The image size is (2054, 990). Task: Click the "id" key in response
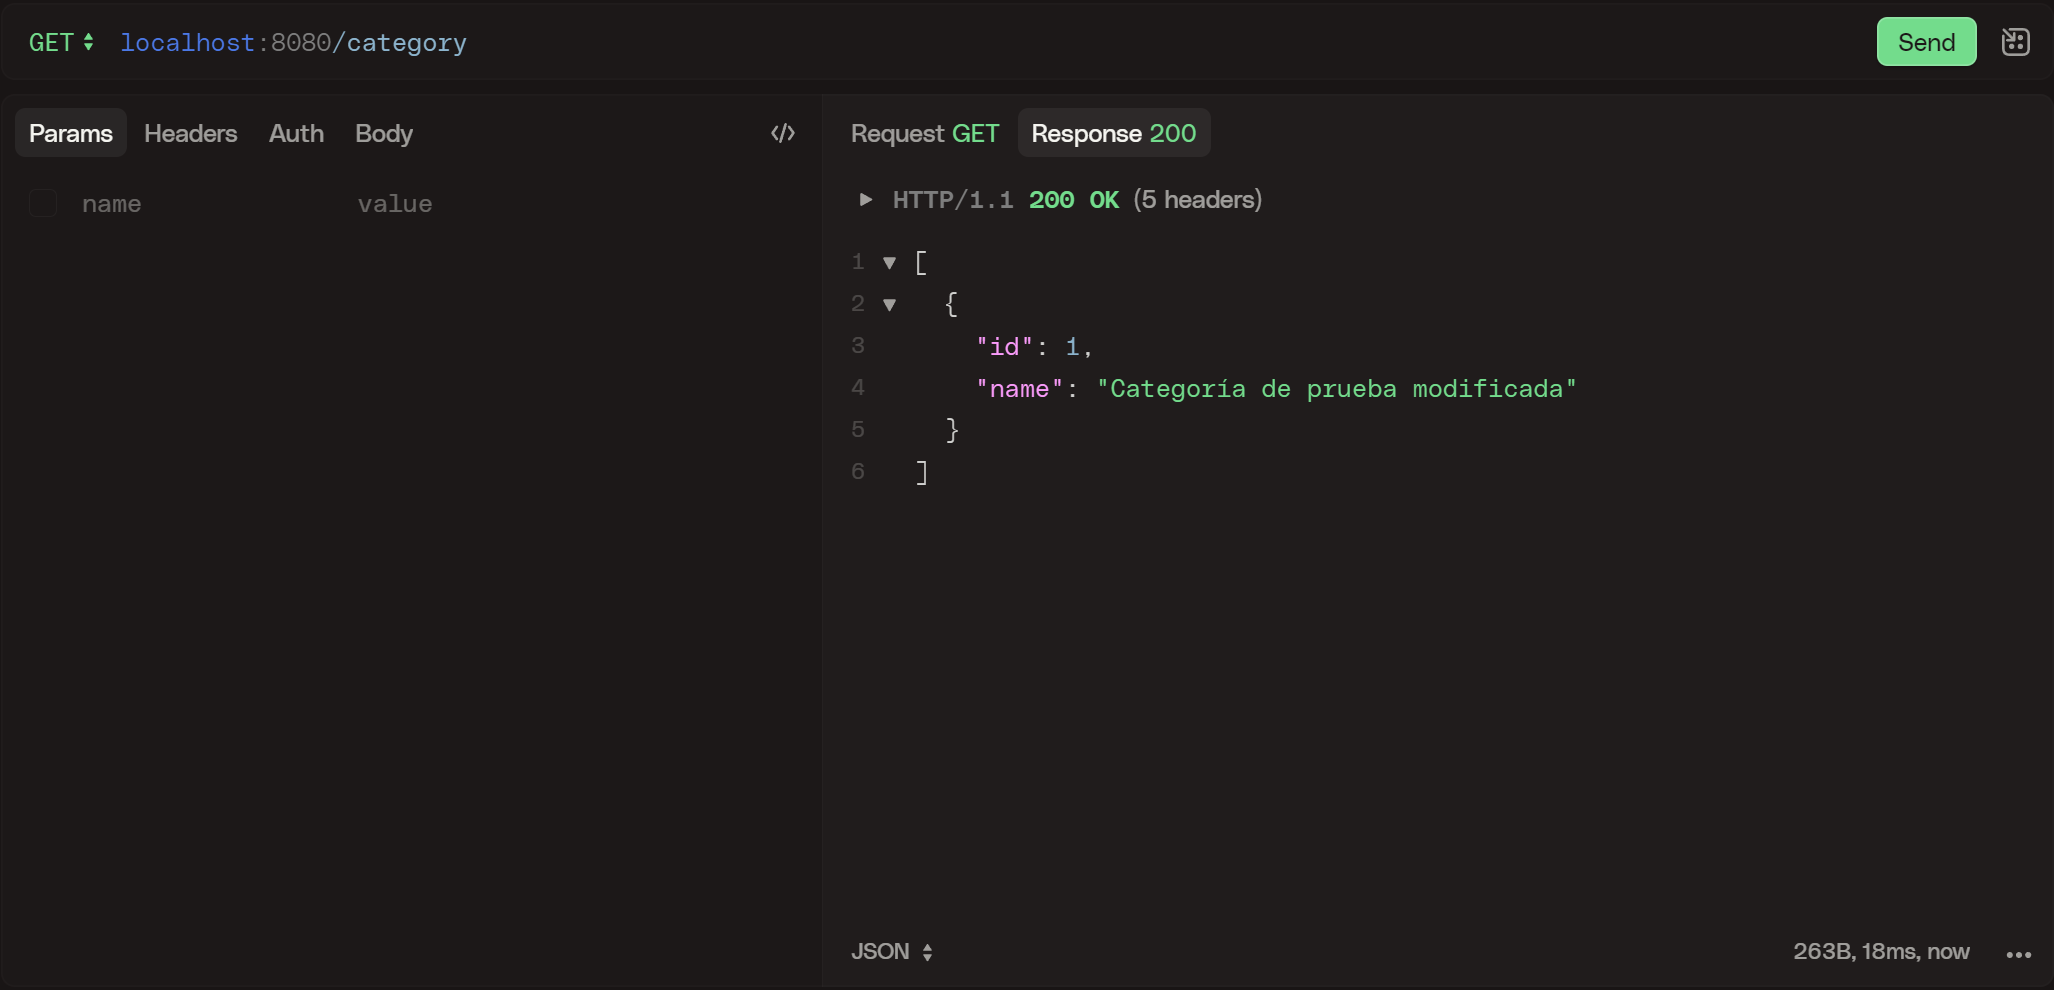point(1004,347)
